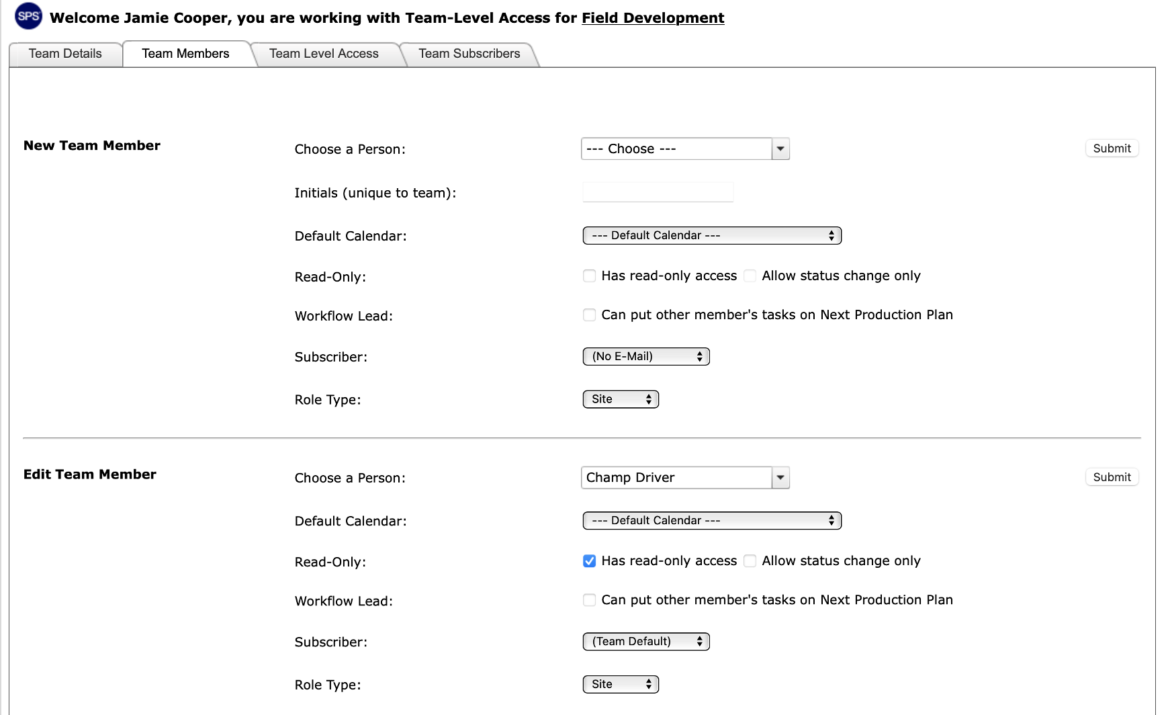This screenshot has width=1170, height=715.
Task: Open the Champ Driver person dropdown arrow
Action: (780, 478)
